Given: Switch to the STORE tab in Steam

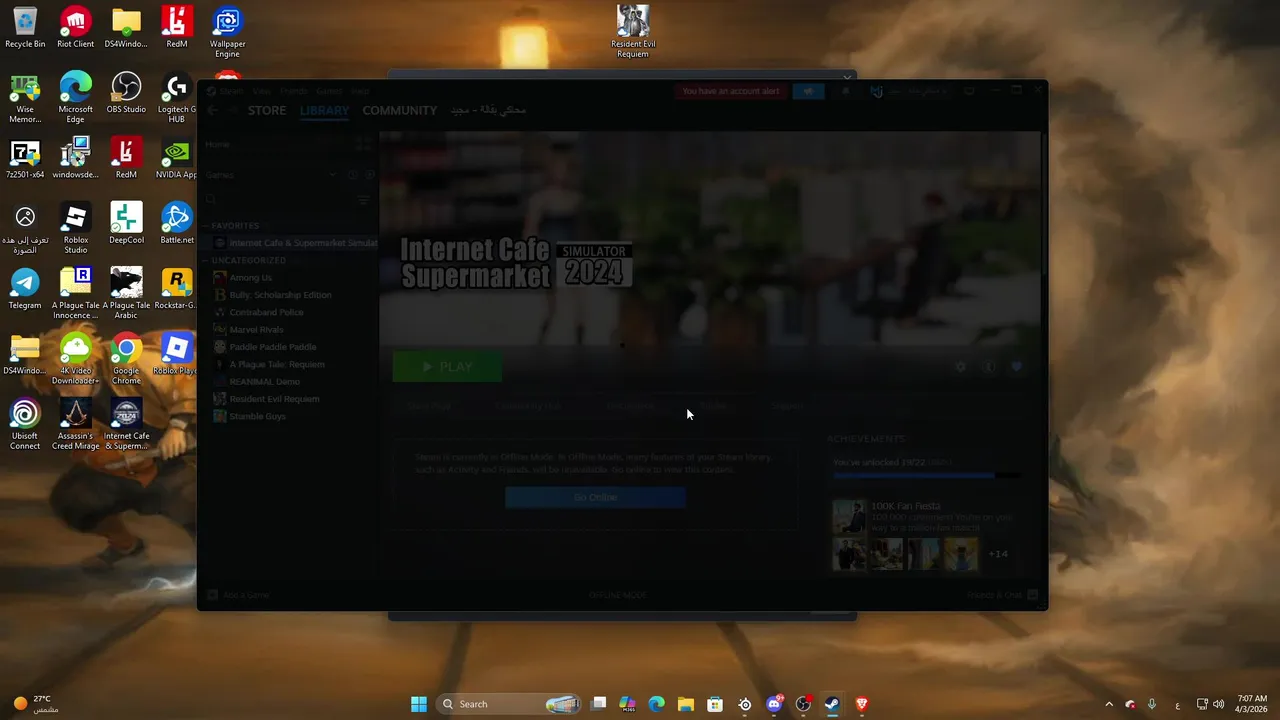Looking at the screenshot, I should (x=267, y=110).
